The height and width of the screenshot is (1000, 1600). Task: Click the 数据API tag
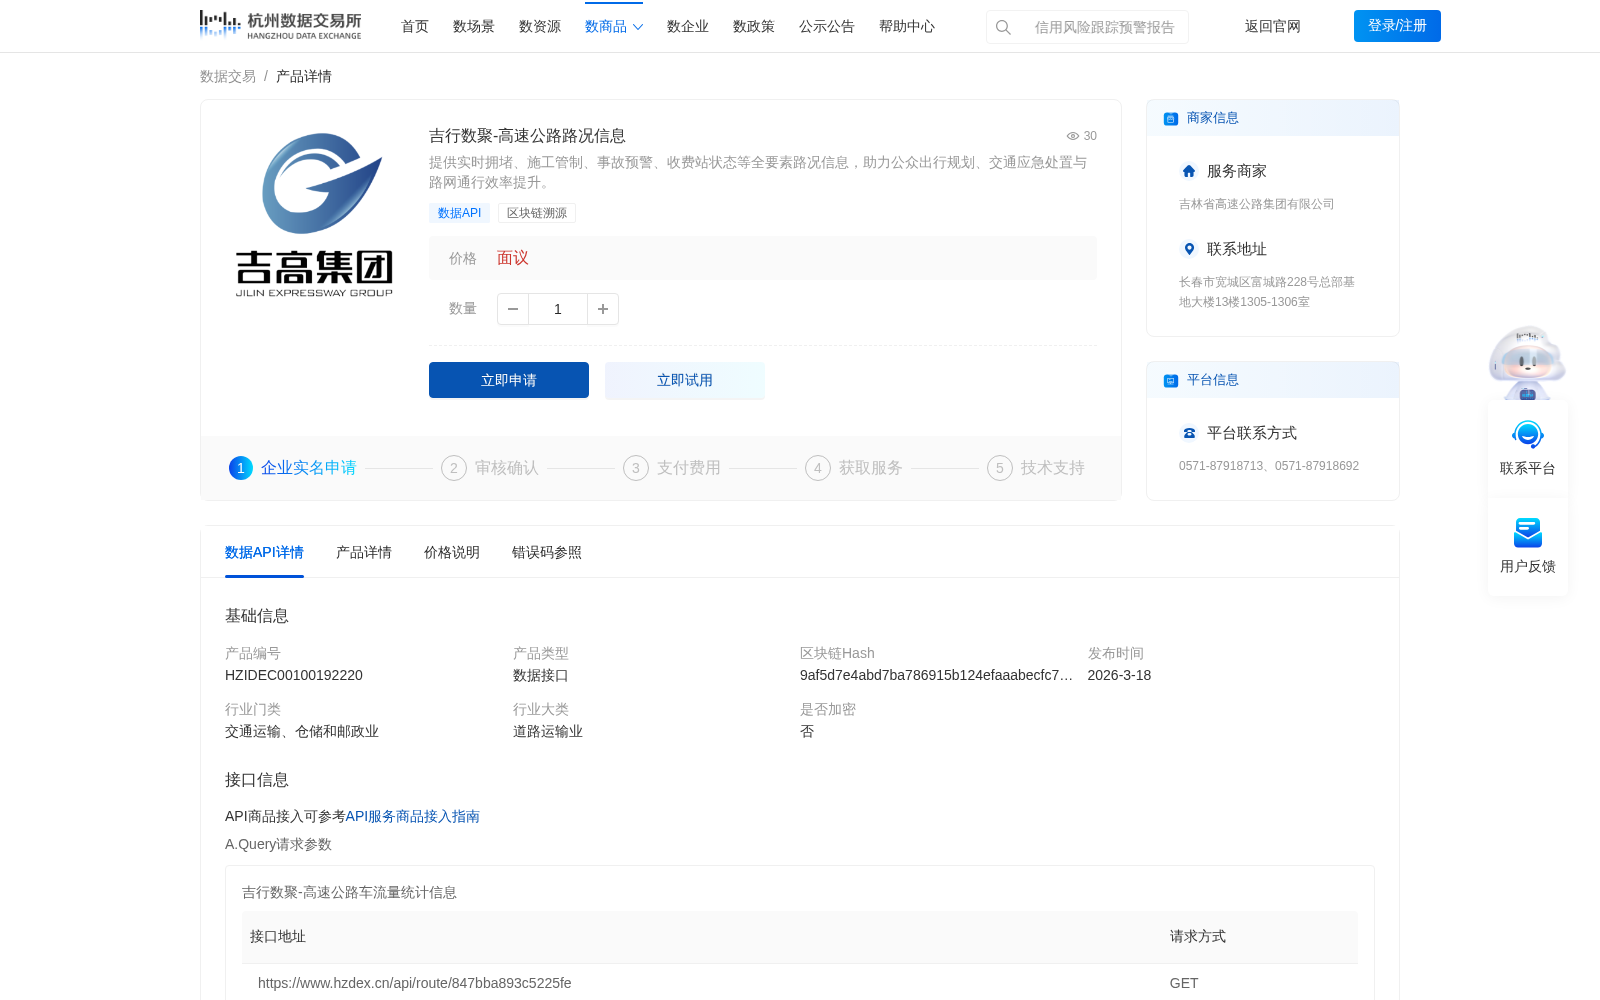pos(460,213)
